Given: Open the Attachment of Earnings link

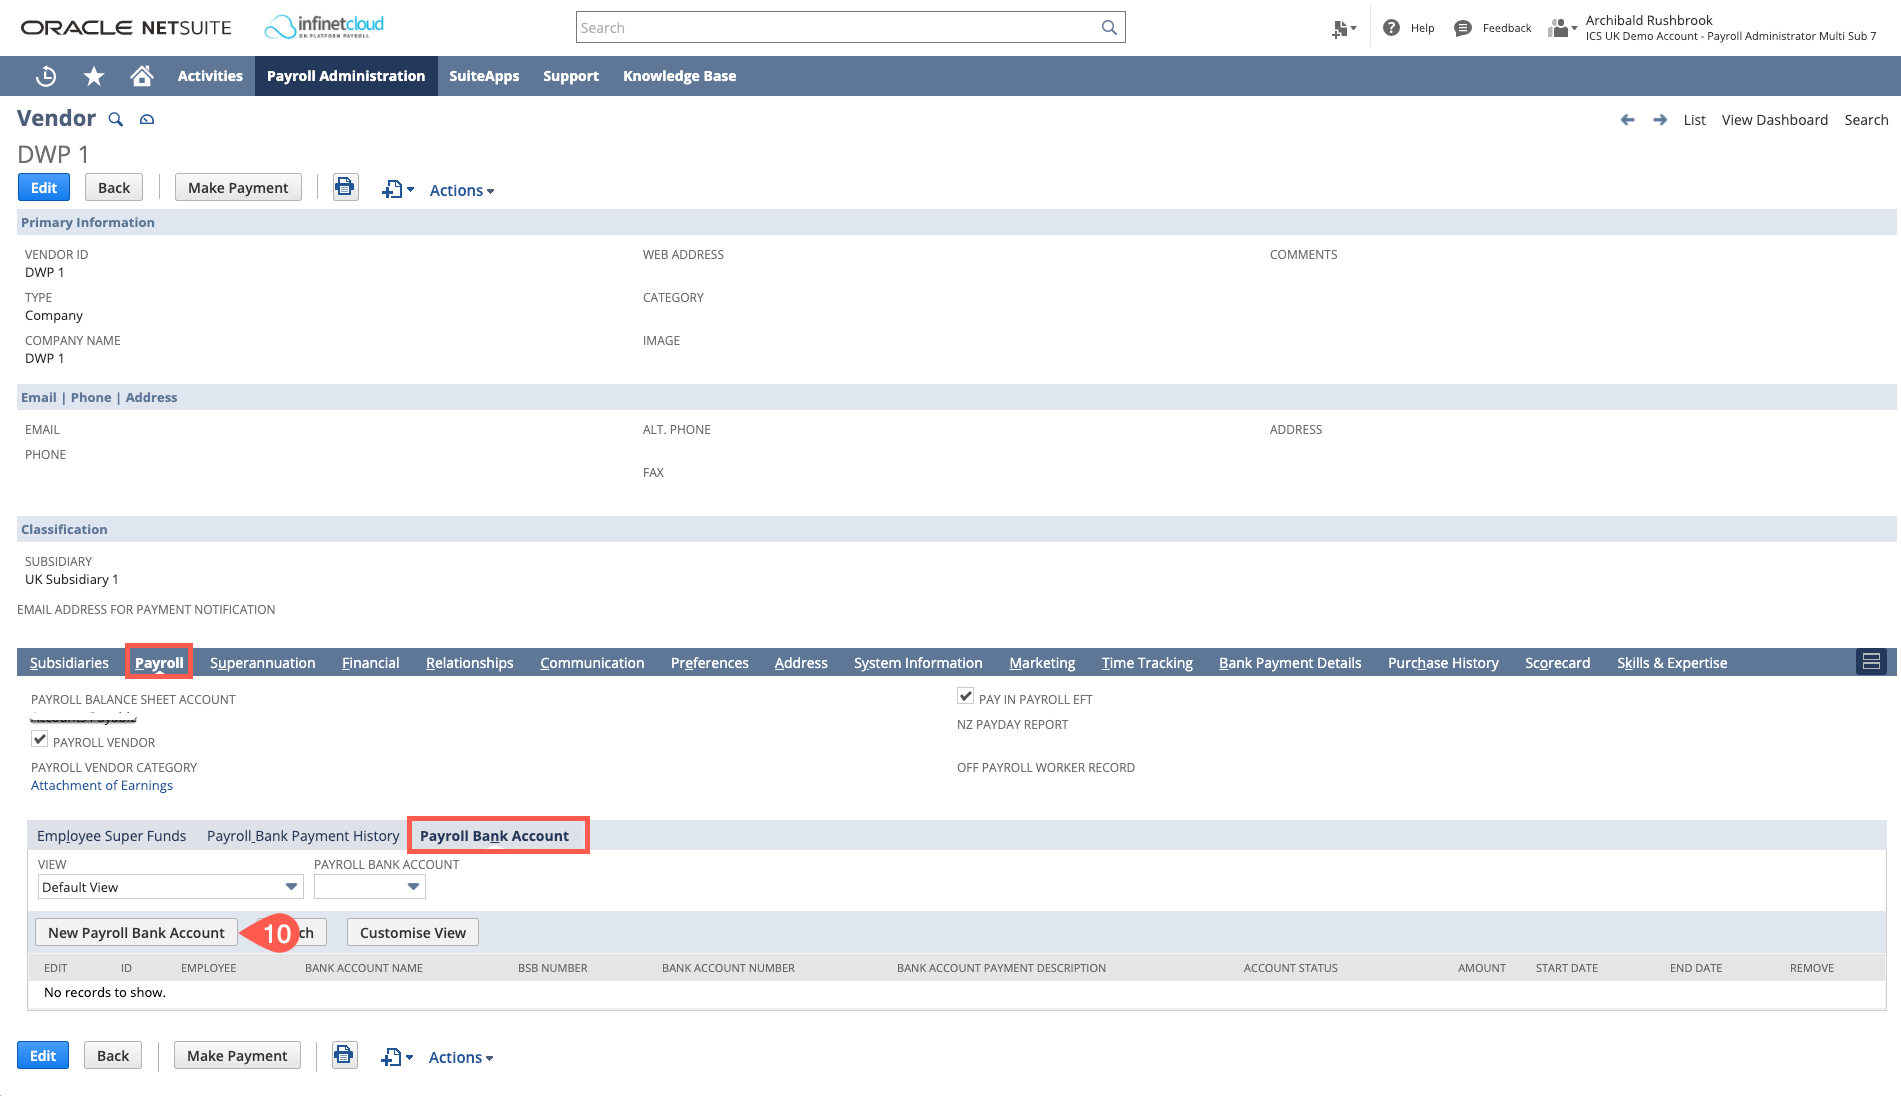Looking at the screenshot, I should 101,785.
